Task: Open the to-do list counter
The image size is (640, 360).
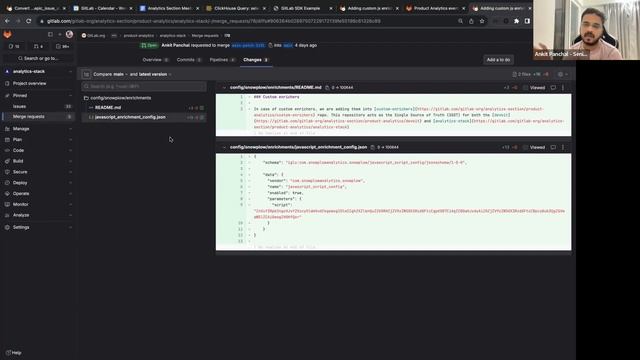Action: coord(63,47)
